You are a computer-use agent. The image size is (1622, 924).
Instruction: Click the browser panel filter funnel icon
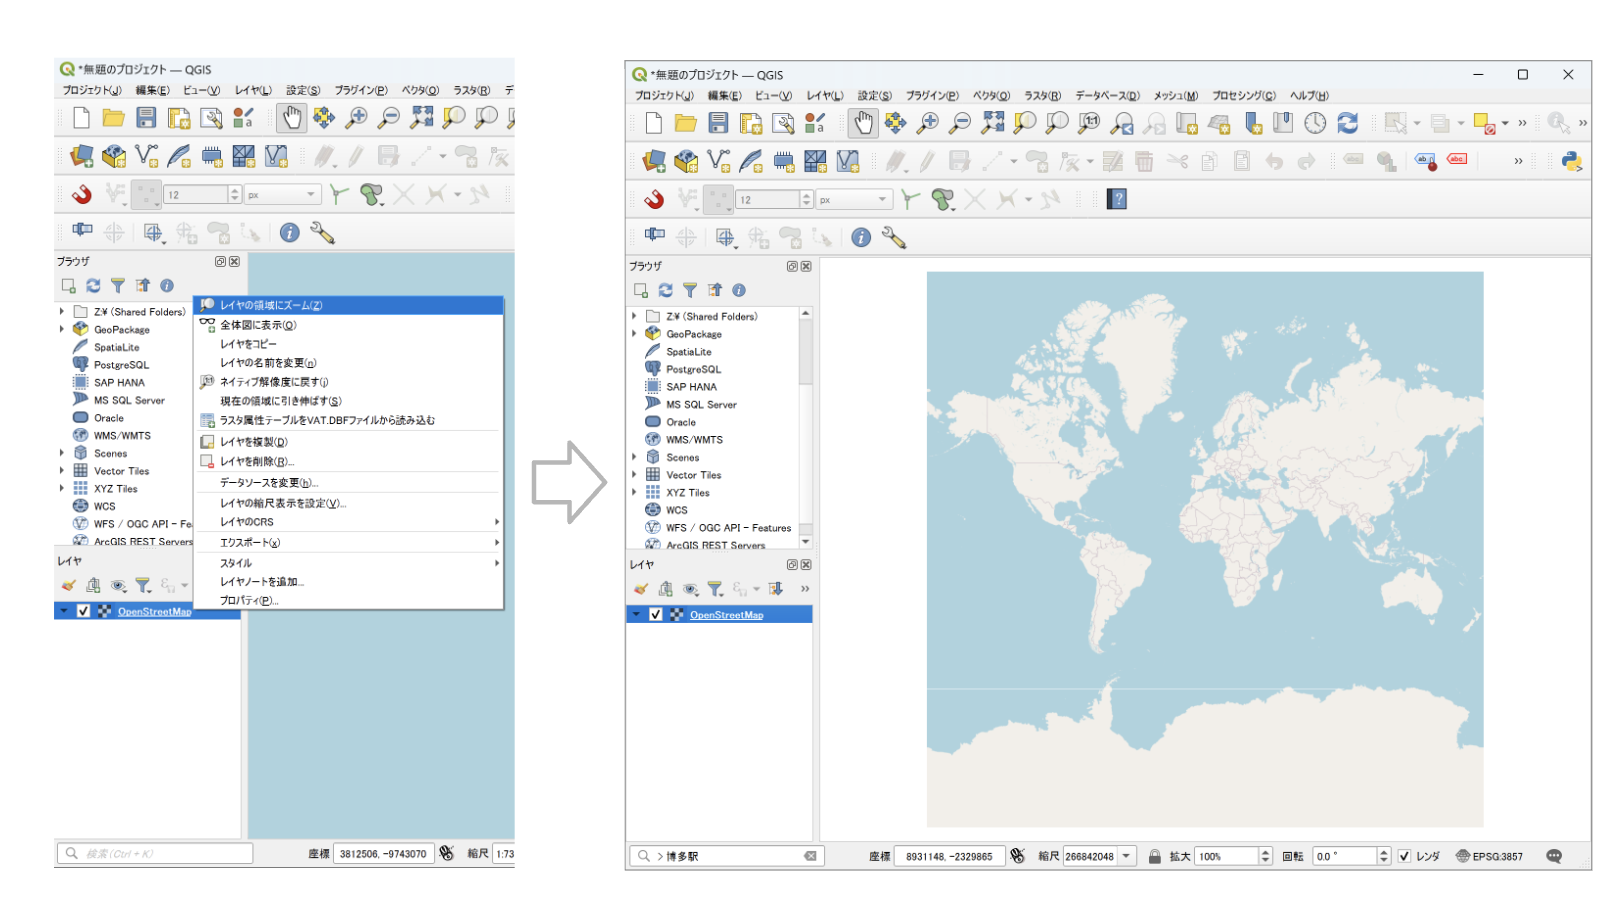pyautogui.click(x=690, y=290)
